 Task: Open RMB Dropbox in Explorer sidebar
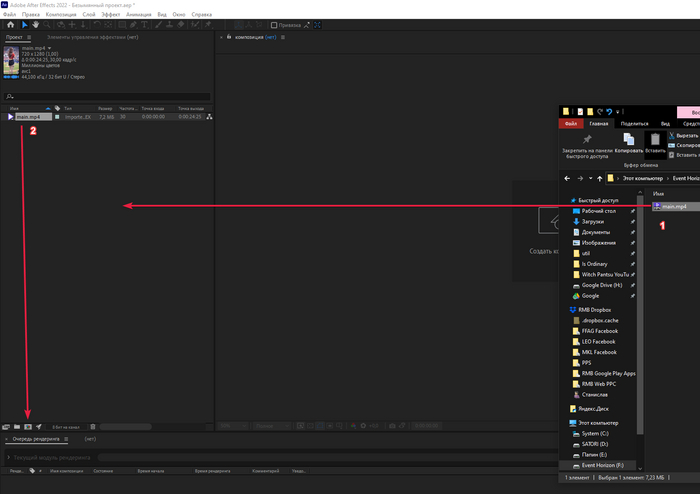click(x=595, y=310)
